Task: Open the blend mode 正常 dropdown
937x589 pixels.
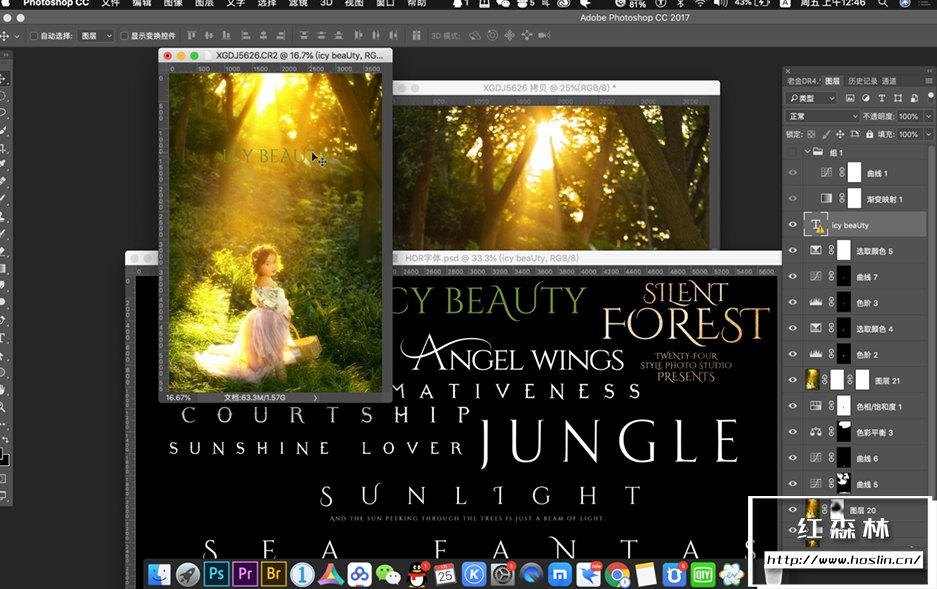Action: click(823, 116)
